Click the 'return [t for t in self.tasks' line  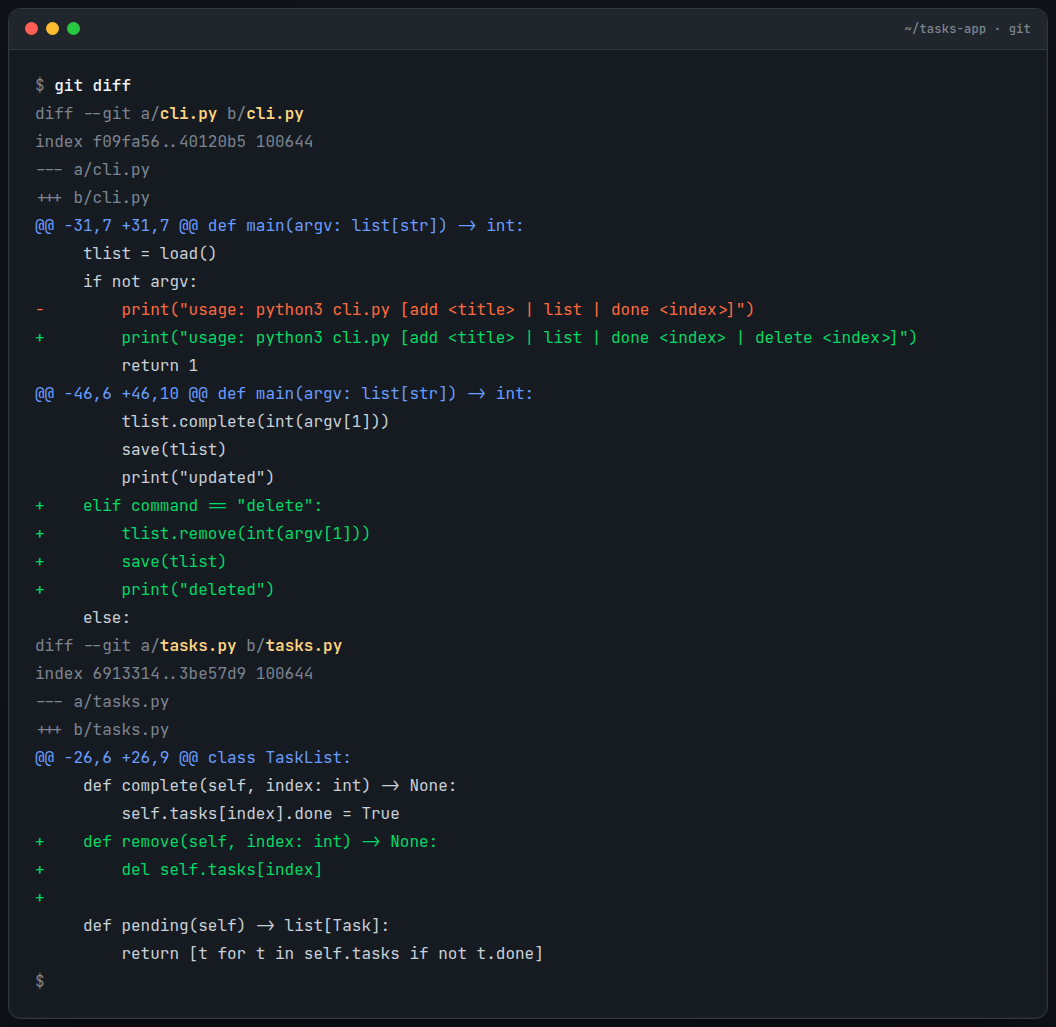332,954
